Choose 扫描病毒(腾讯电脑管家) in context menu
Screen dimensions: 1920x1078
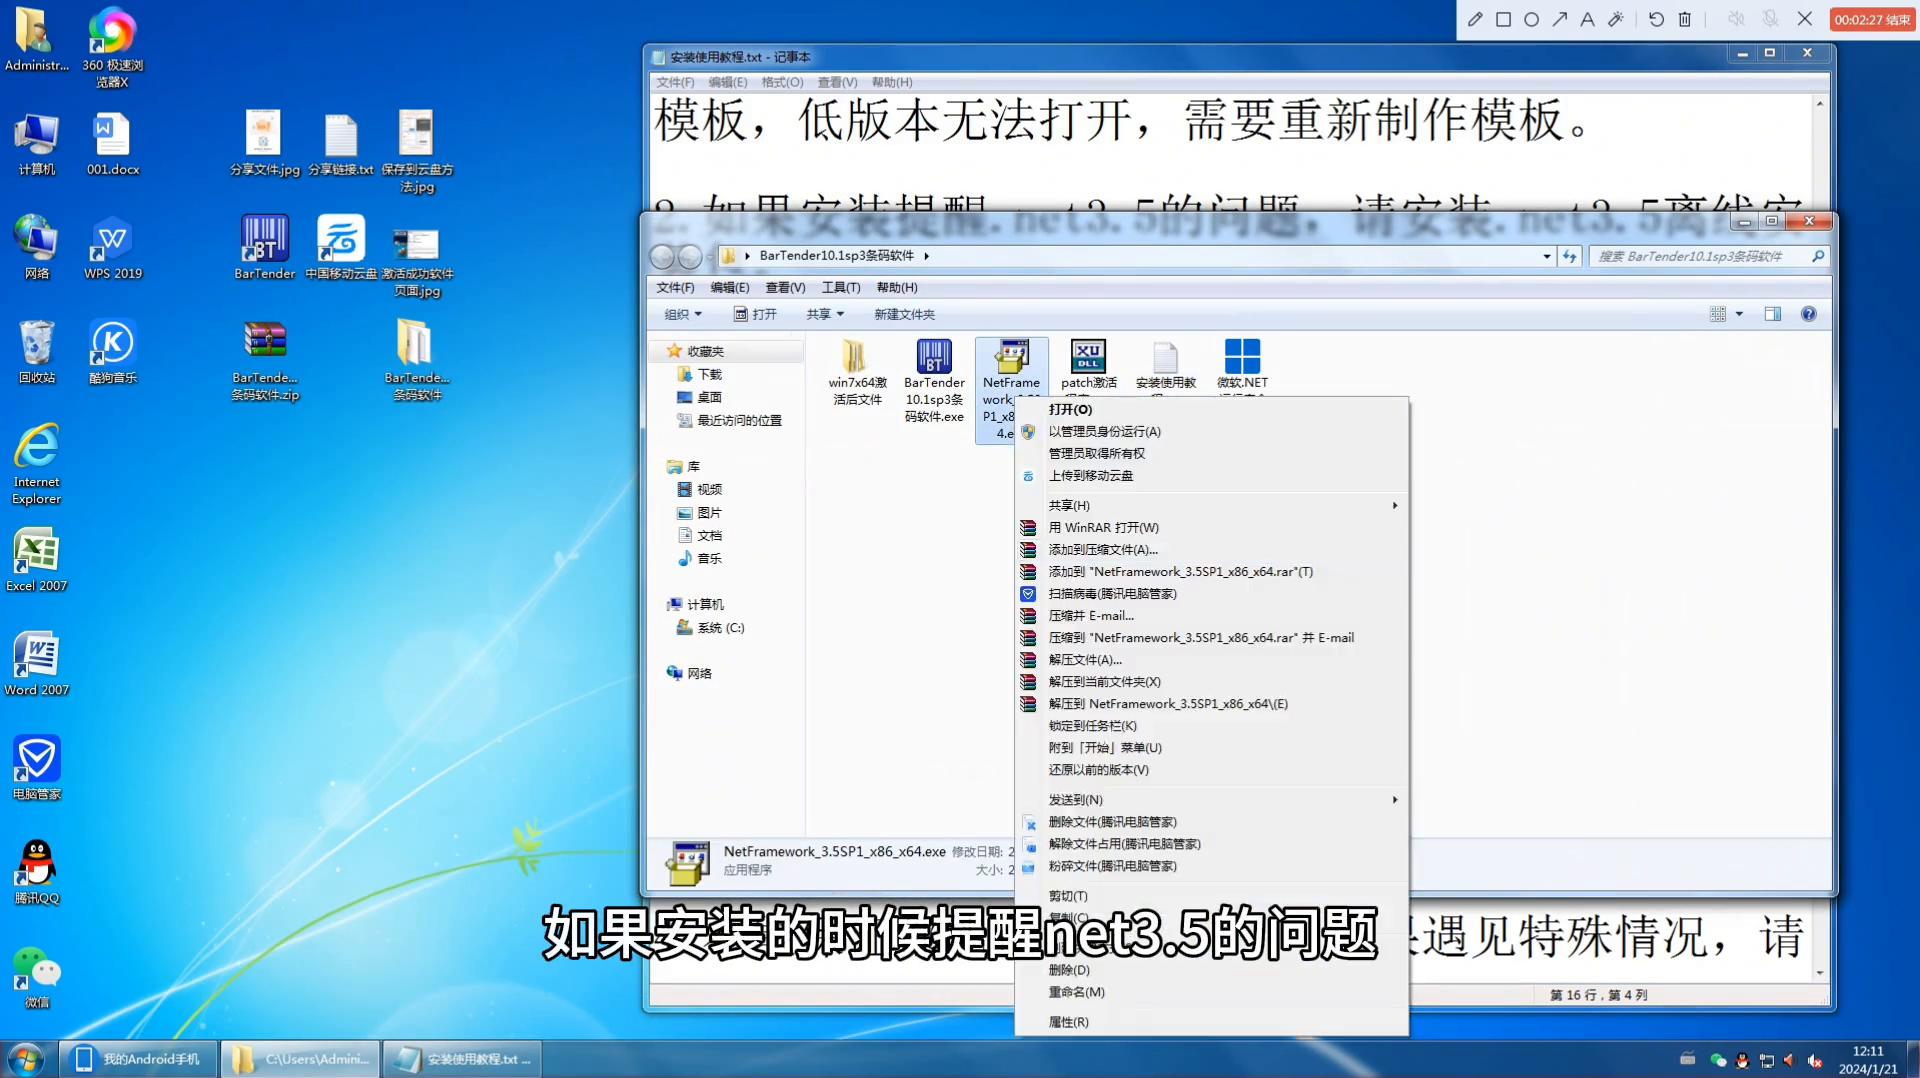[x=1211, y=594]
